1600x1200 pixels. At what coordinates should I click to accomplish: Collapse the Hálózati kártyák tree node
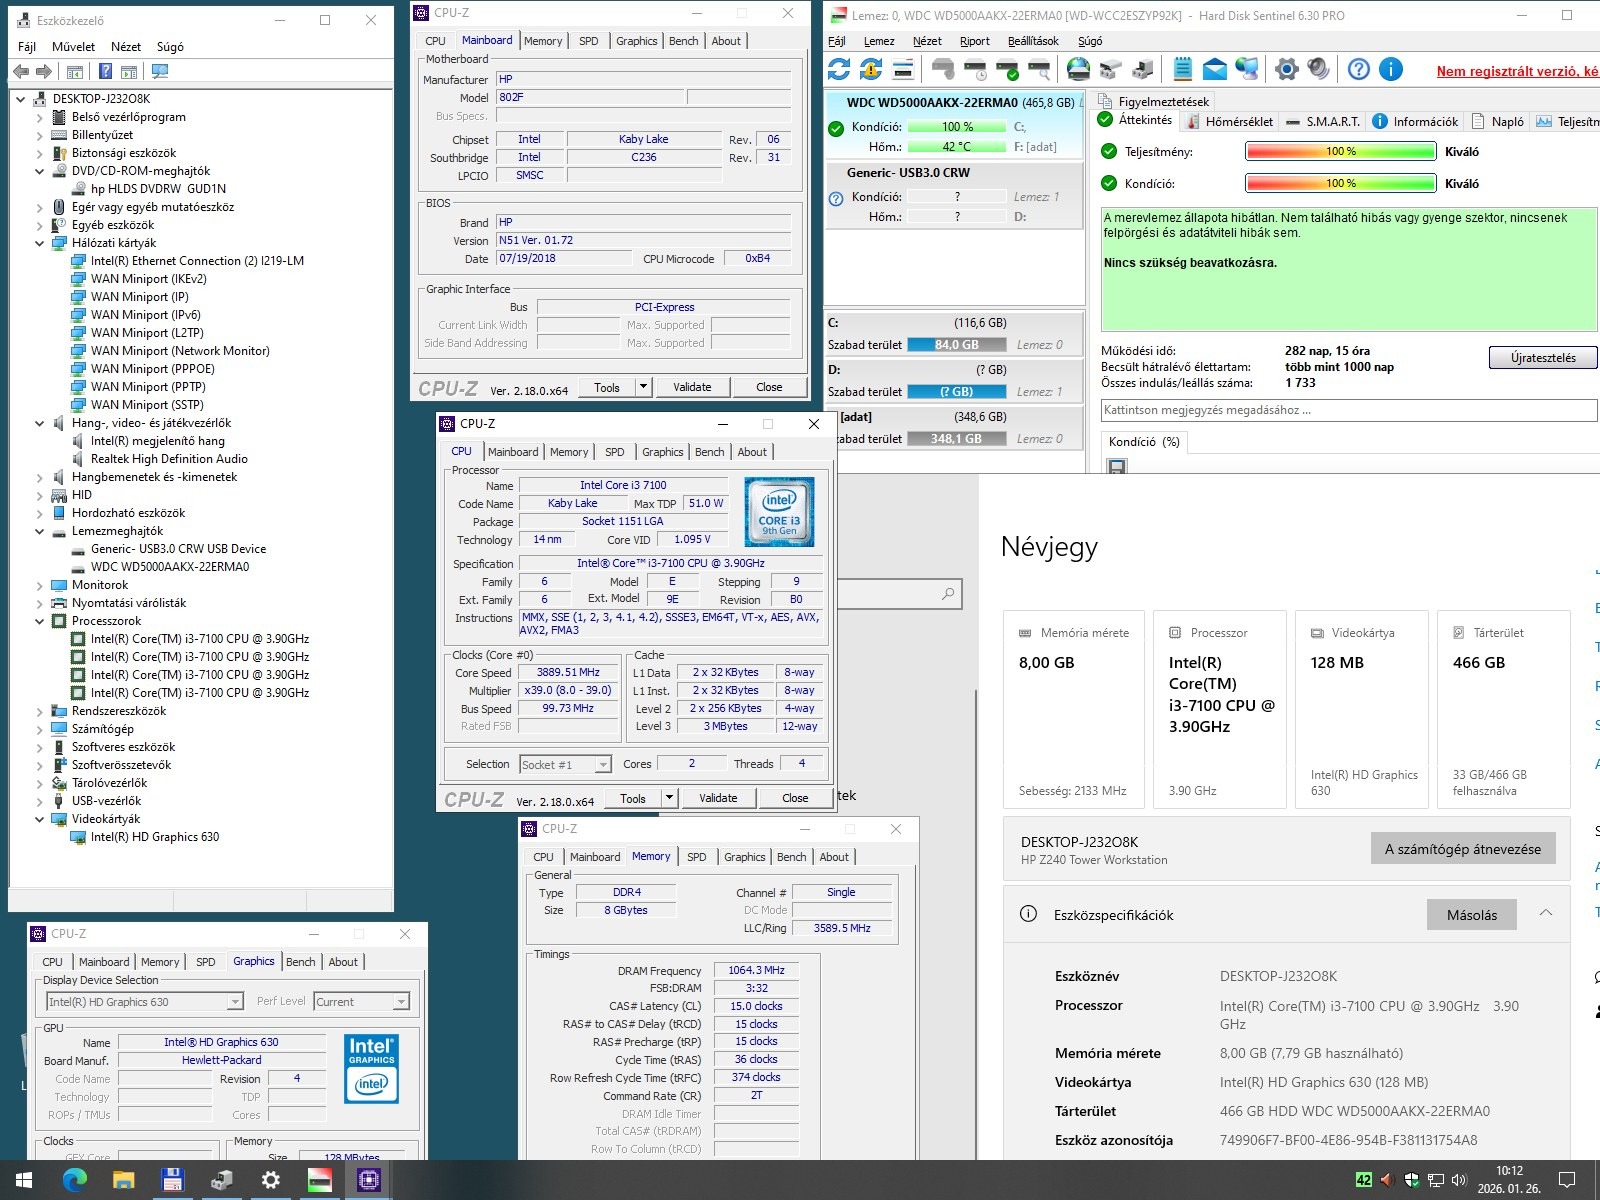(40, 243)
